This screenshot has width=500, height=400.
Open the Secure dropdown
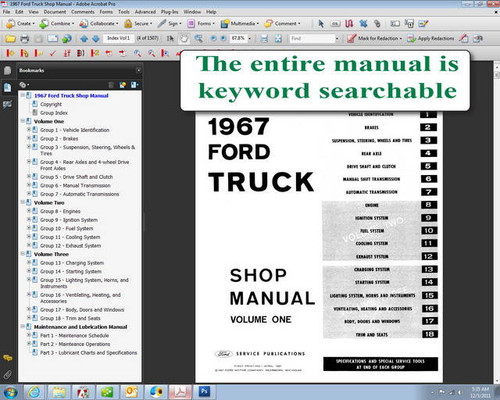point(138,24)
